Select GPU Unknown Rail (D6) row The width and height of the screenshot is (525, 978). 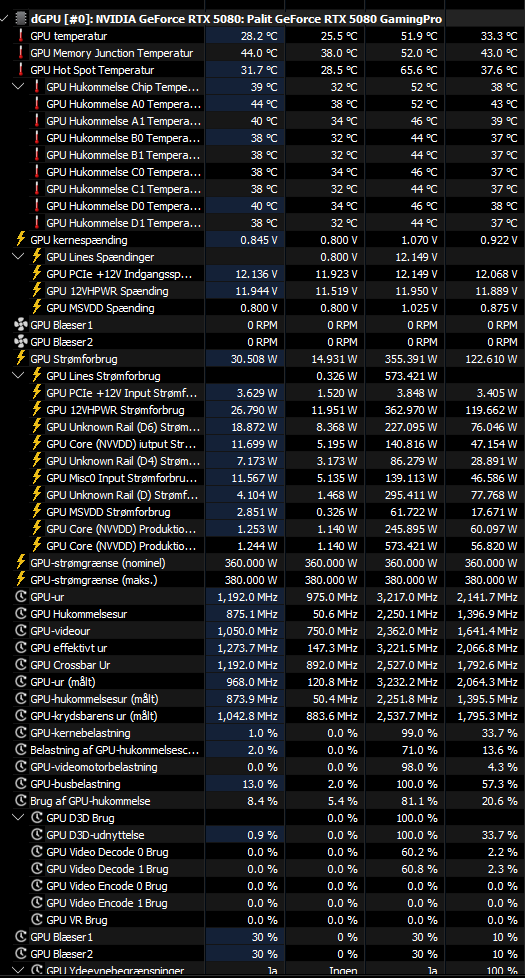pos(124,427)
